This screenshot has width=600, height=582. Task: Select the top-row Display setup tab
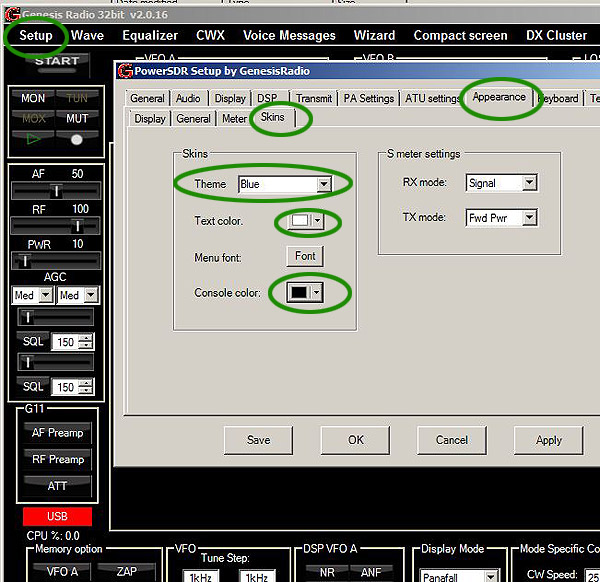click(x=230, y=98)
